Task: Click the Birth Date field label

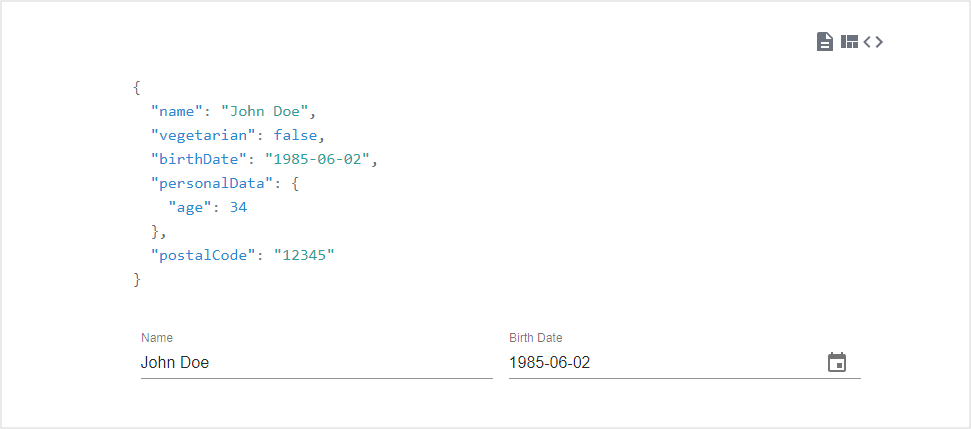Action: click(x=536, y=338)
